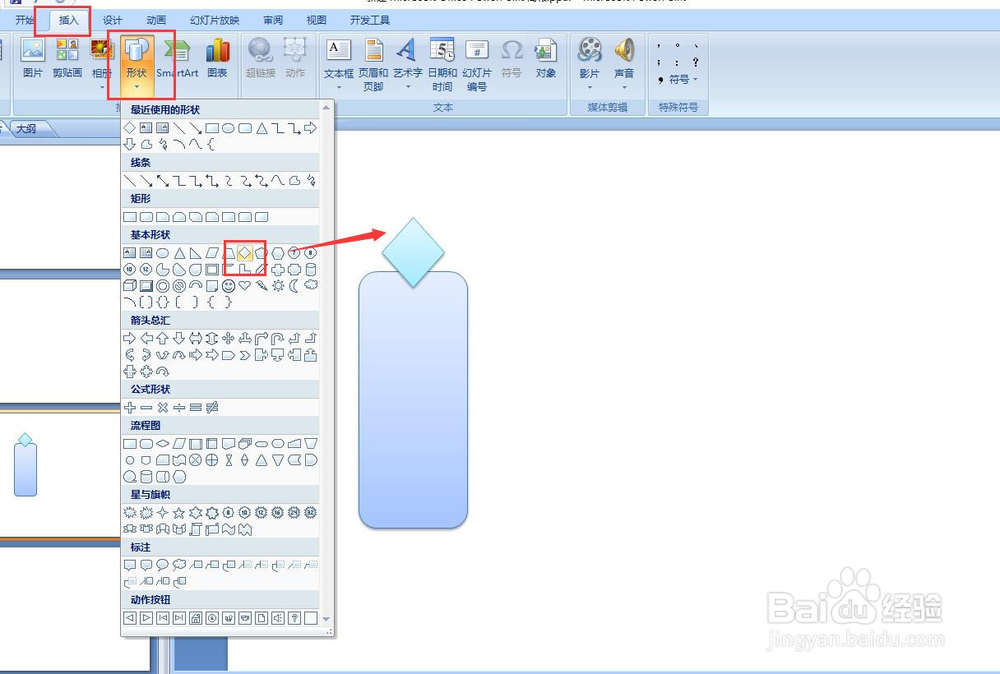
Task: Choose the four-point star in 星与旗帜
Action: 163,513
